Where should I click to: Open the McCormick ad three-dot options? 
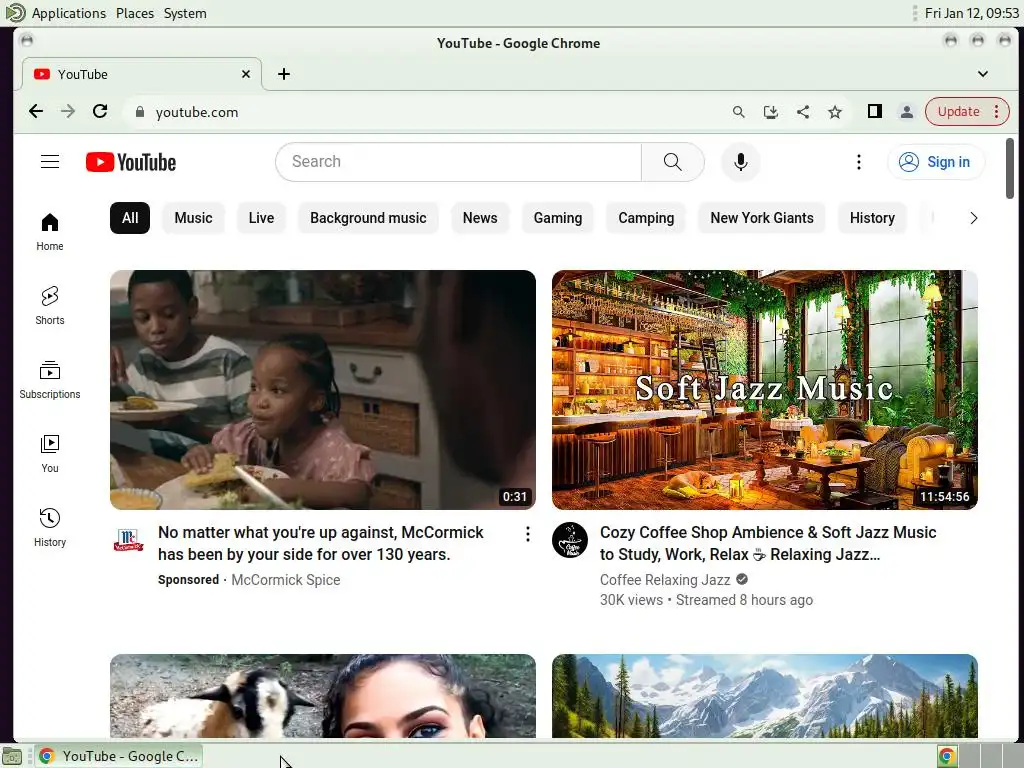pyautogui.click(x=528, y=534)
